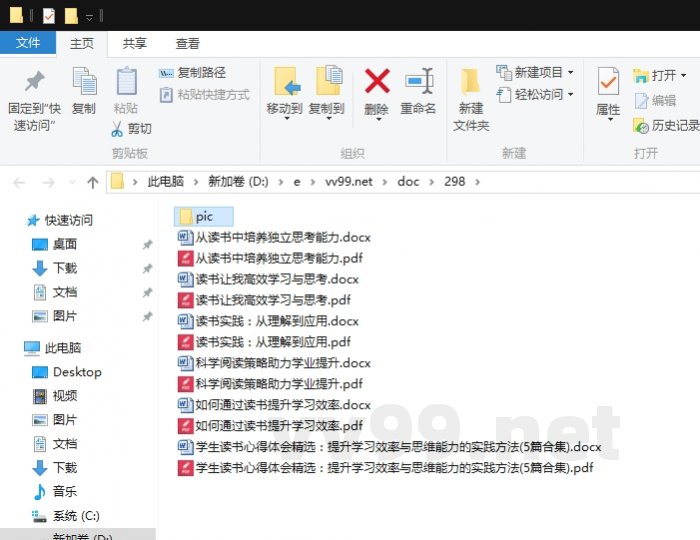Viewport: 700px width, 540px height.
Task: Click the Rename (重命名) icon
Action: (419, 81)
